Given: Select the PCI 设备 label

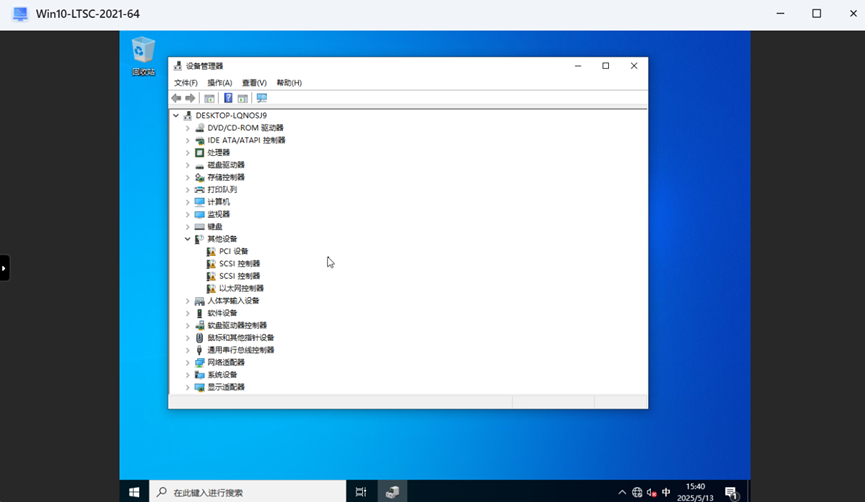Looking at the screenshot, I should (233, 251).
